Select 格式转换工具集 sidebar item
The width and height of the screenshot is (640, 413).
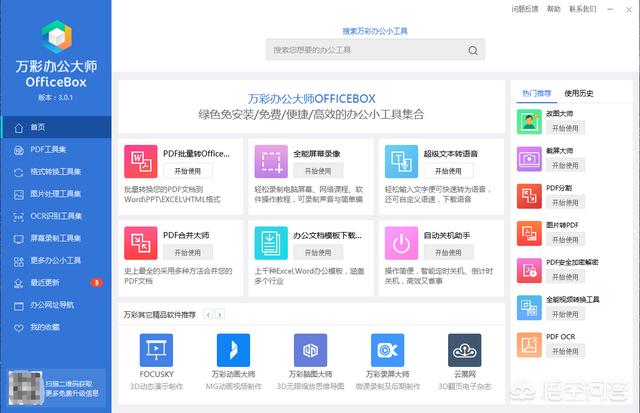click(56, 172)
